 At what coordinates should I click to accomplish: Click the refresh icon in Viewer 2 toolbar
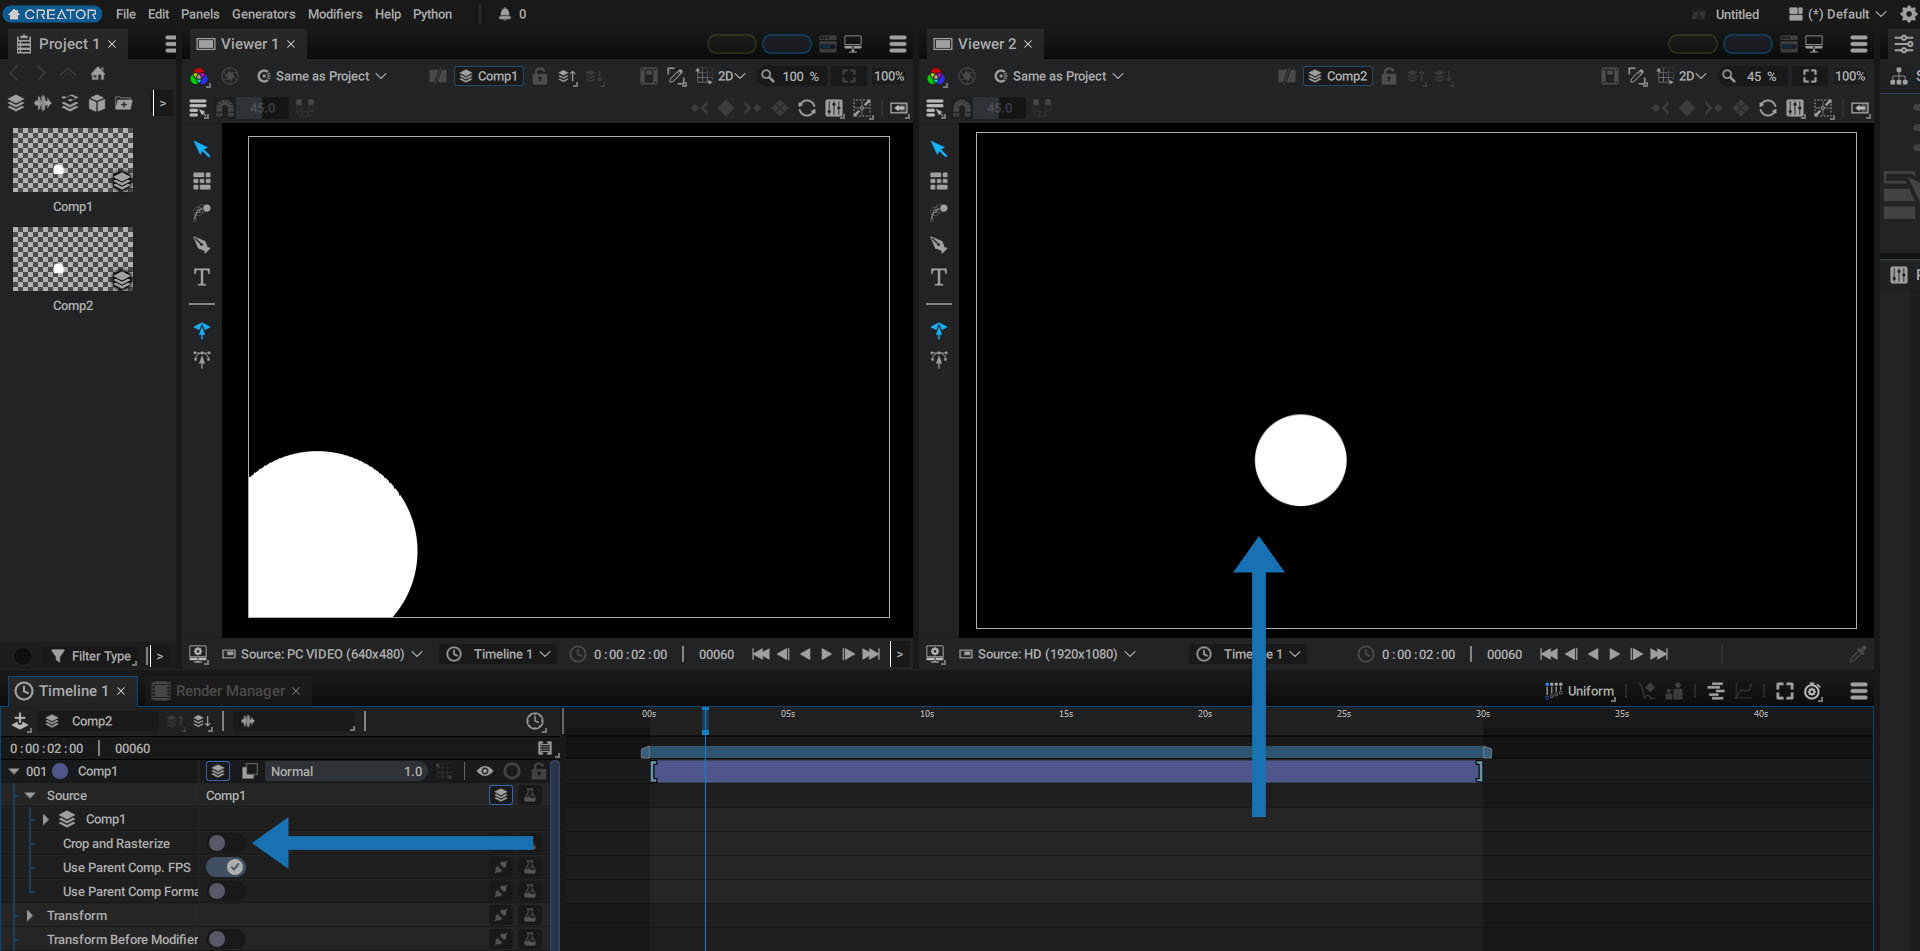(1768, 108)
